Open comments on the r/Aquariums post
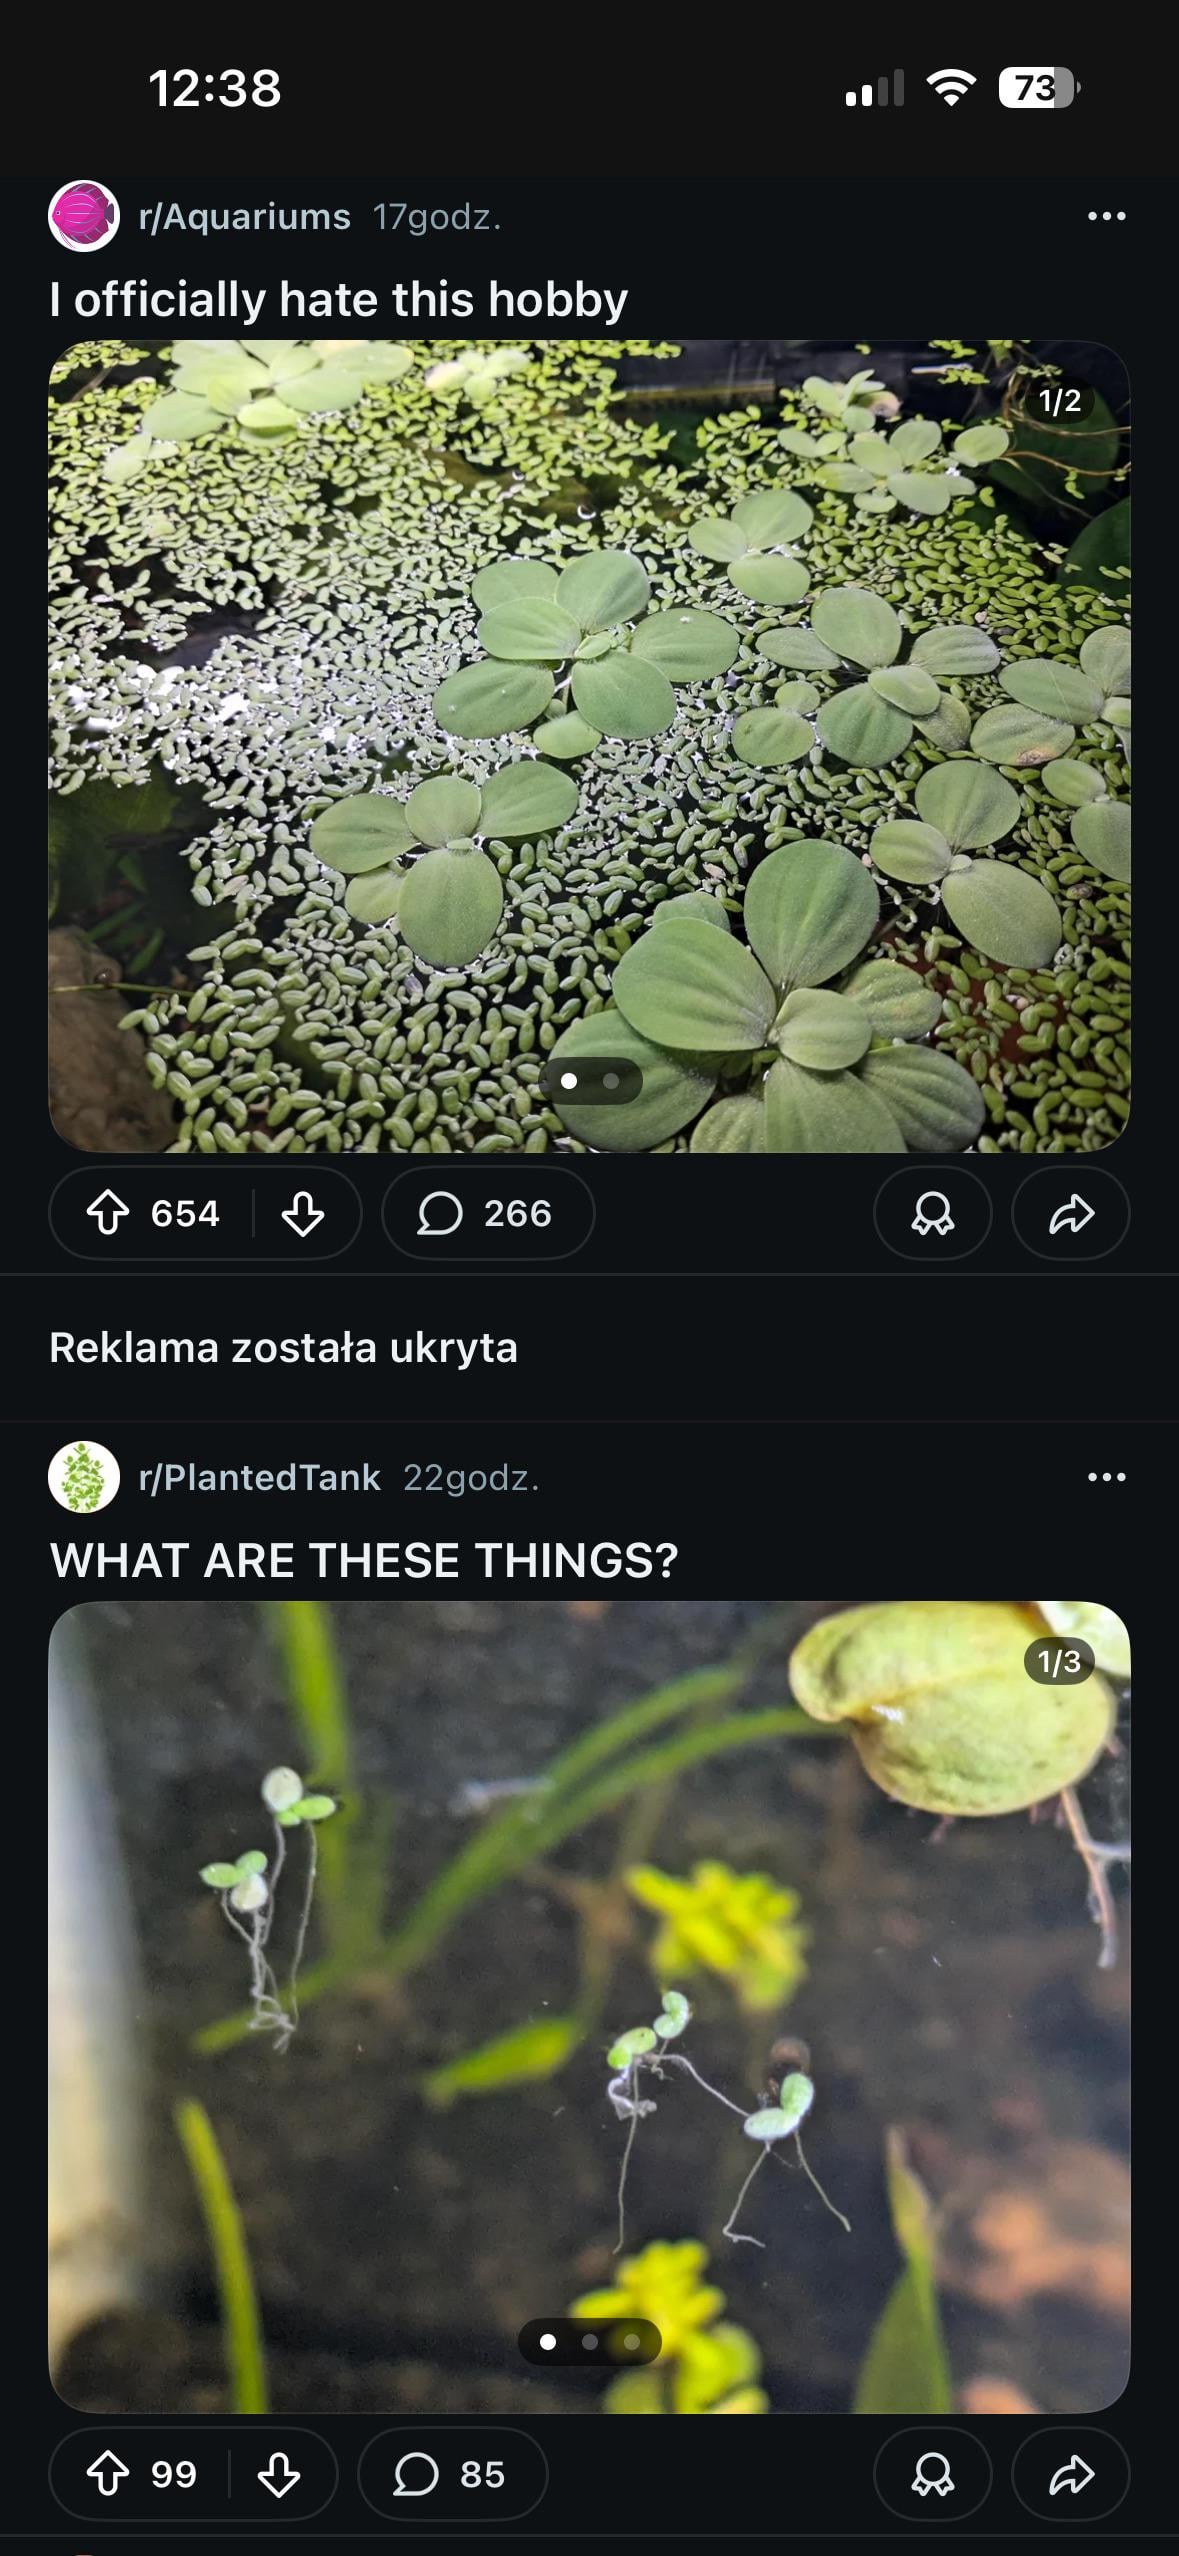This screenshot has height=2556, width=1179. pos(487,1213)
